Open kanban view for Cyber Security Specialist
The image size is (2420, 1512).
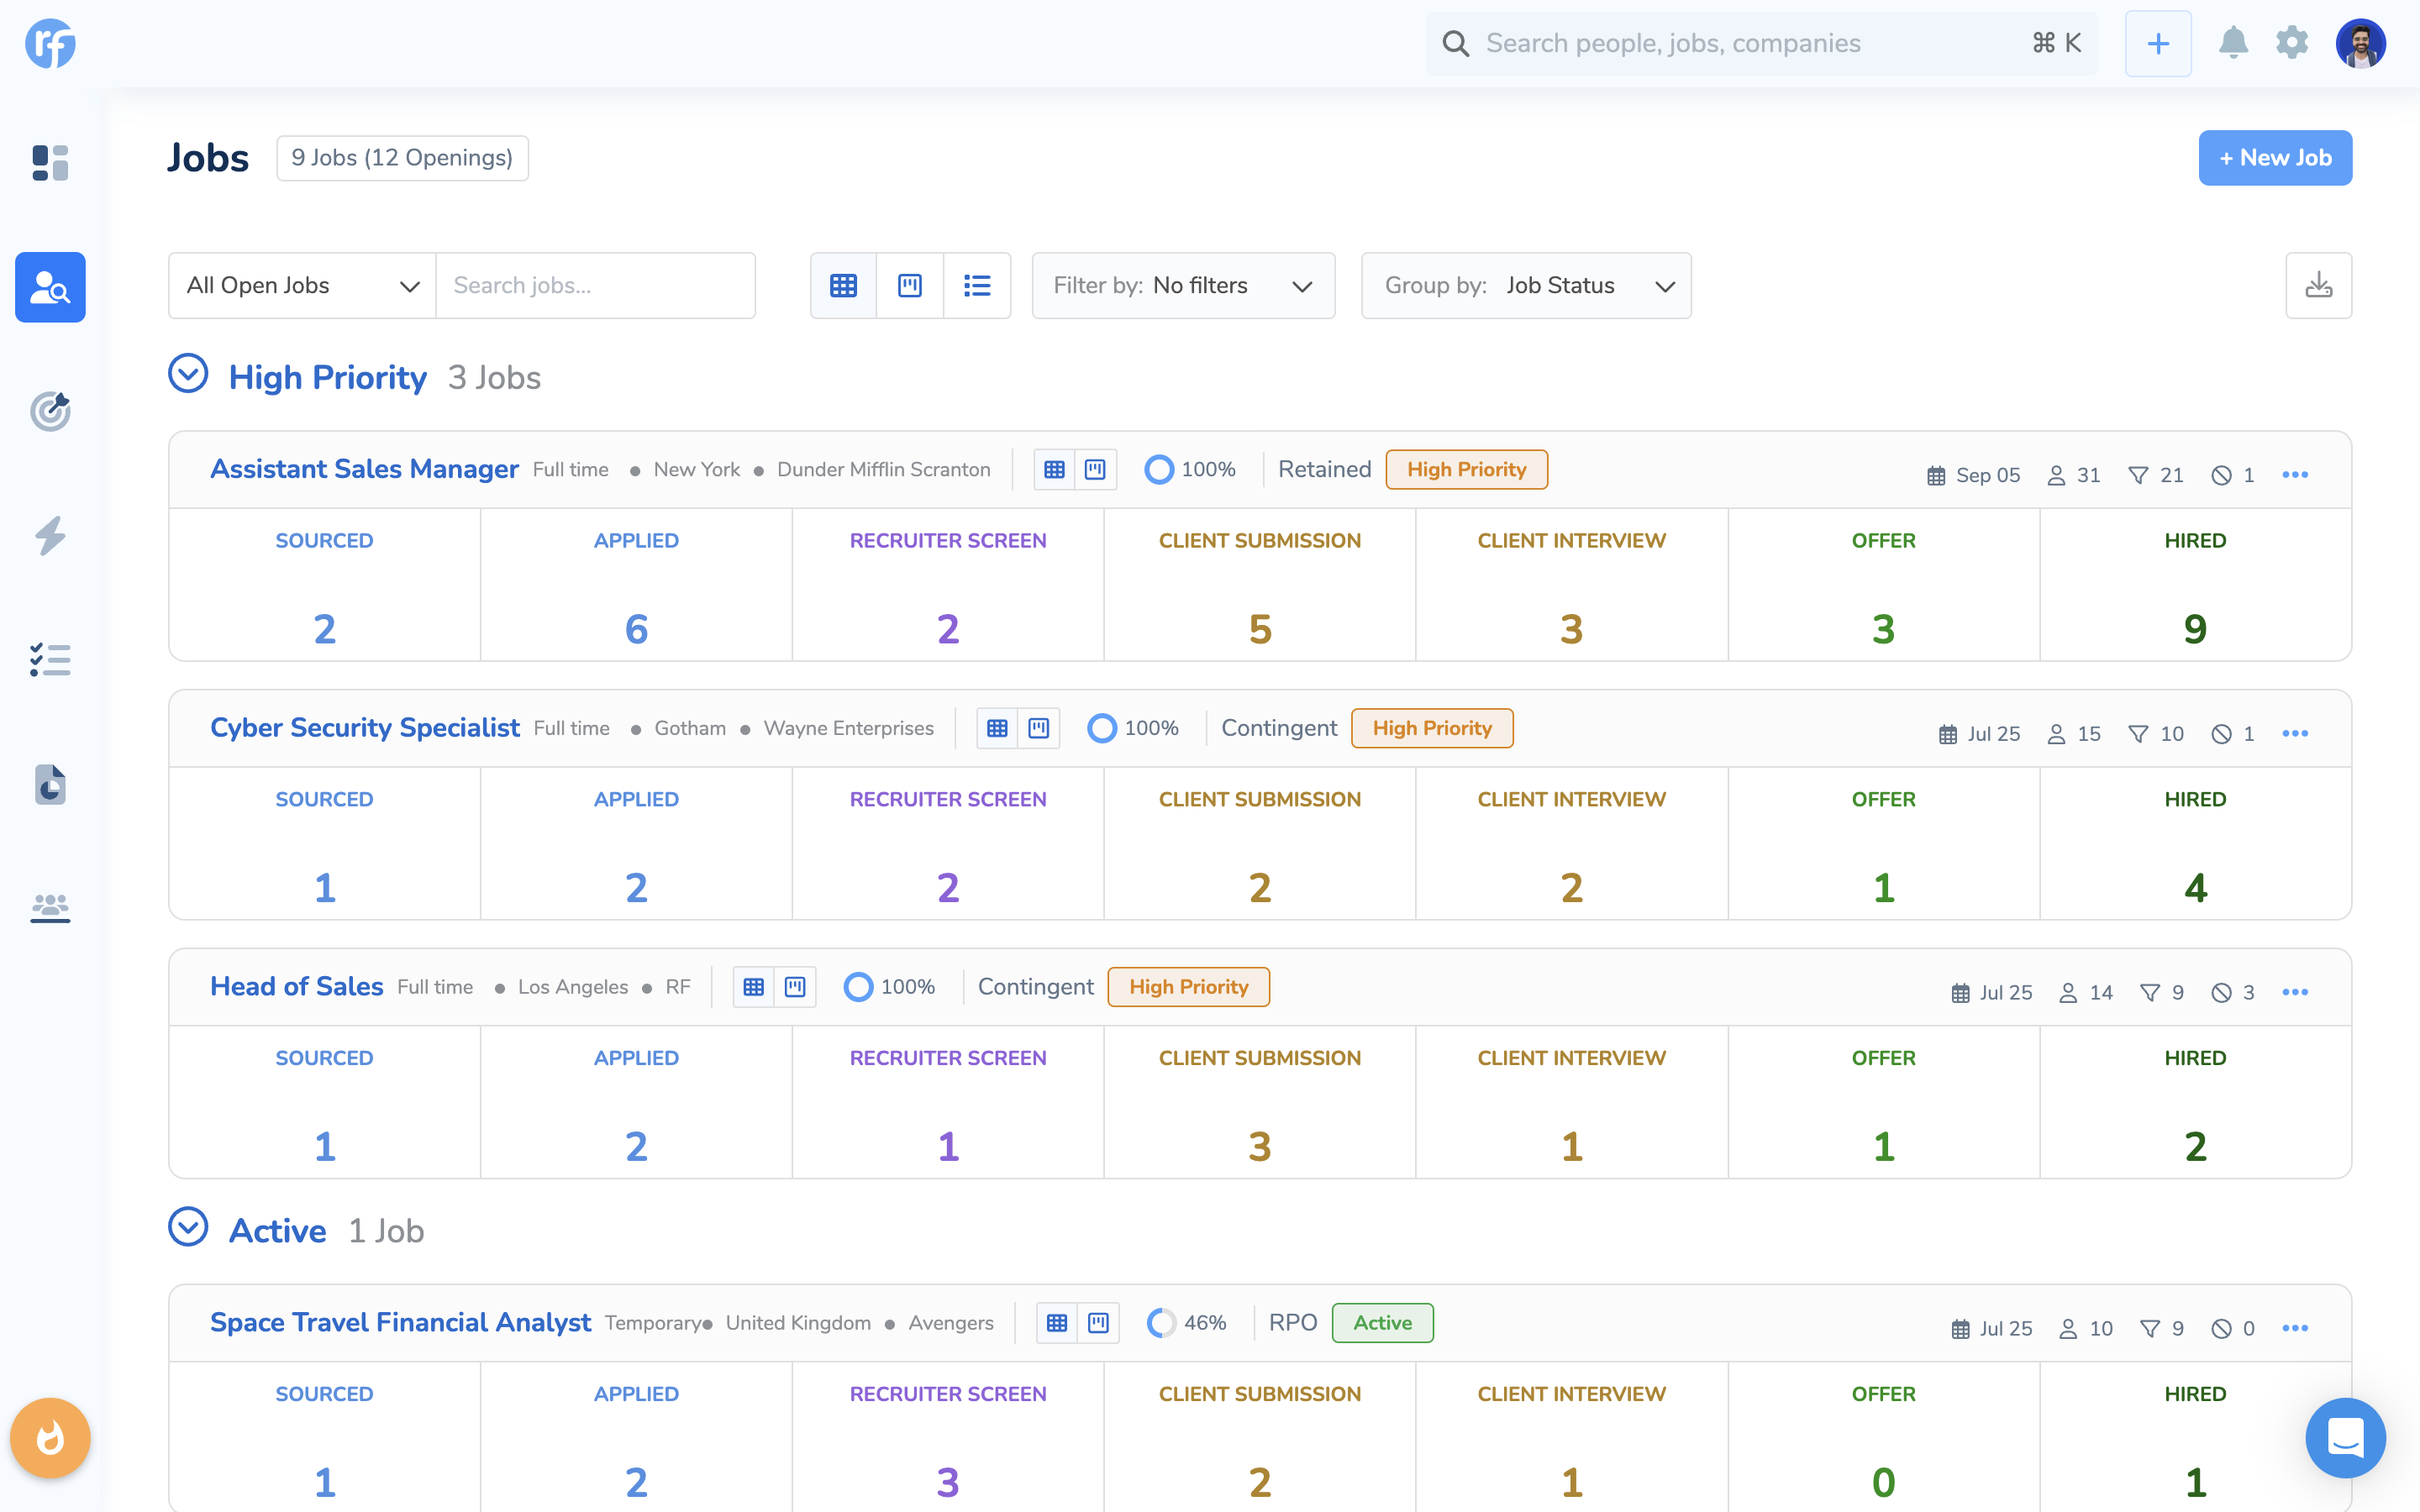(x=1038, y=729)
